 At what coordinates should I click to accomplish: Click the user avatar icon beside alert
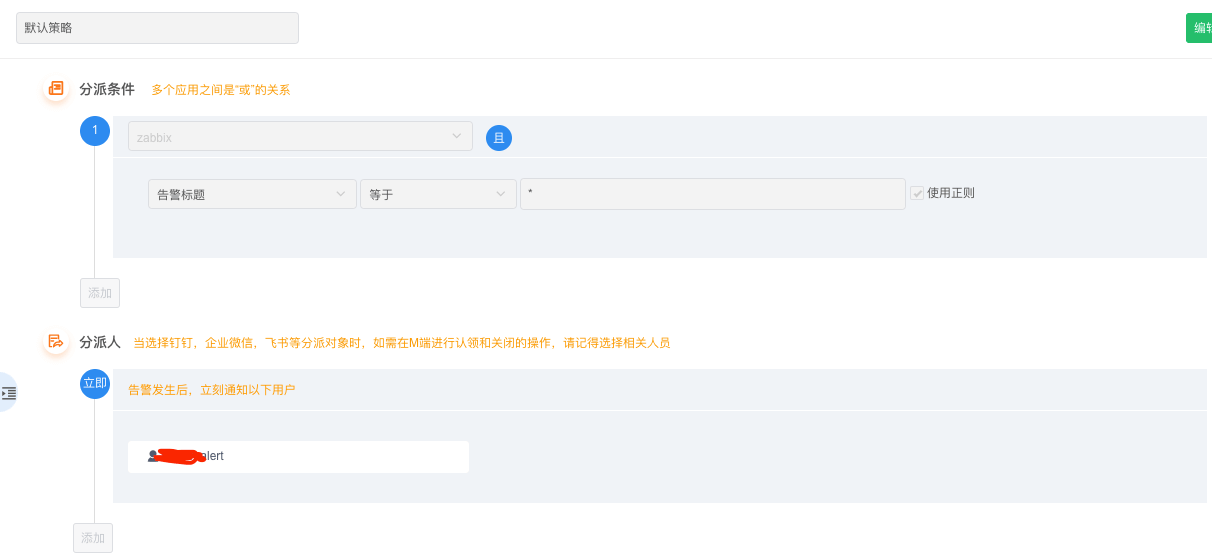(153, 456)
